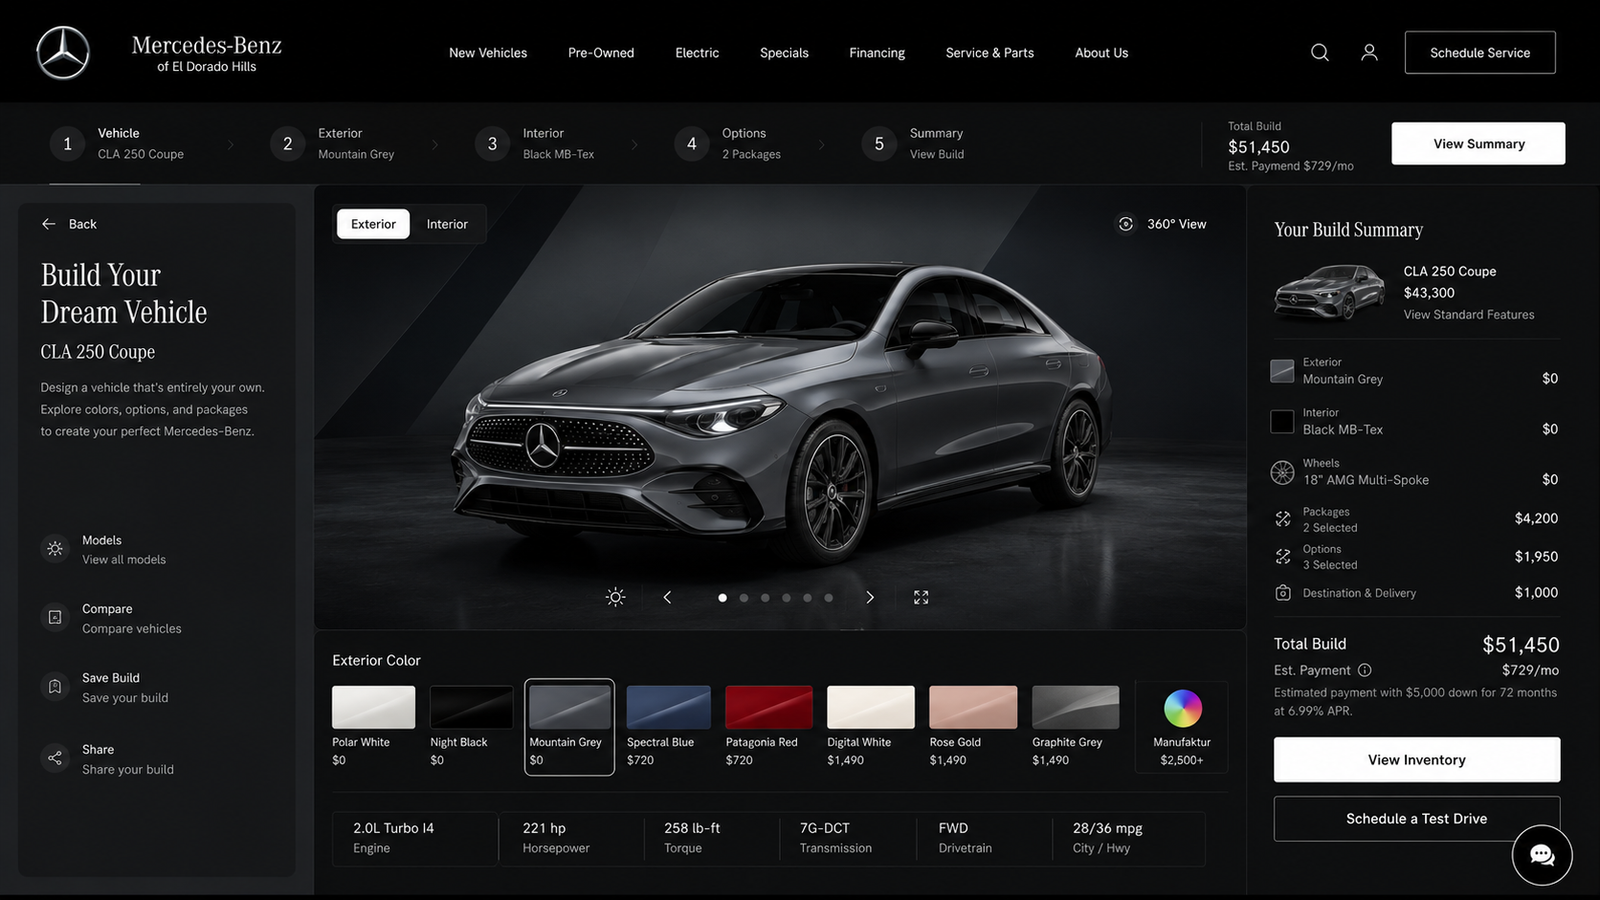Open View Standard Features link
1600x900 pixels.
pos(1468,315)
